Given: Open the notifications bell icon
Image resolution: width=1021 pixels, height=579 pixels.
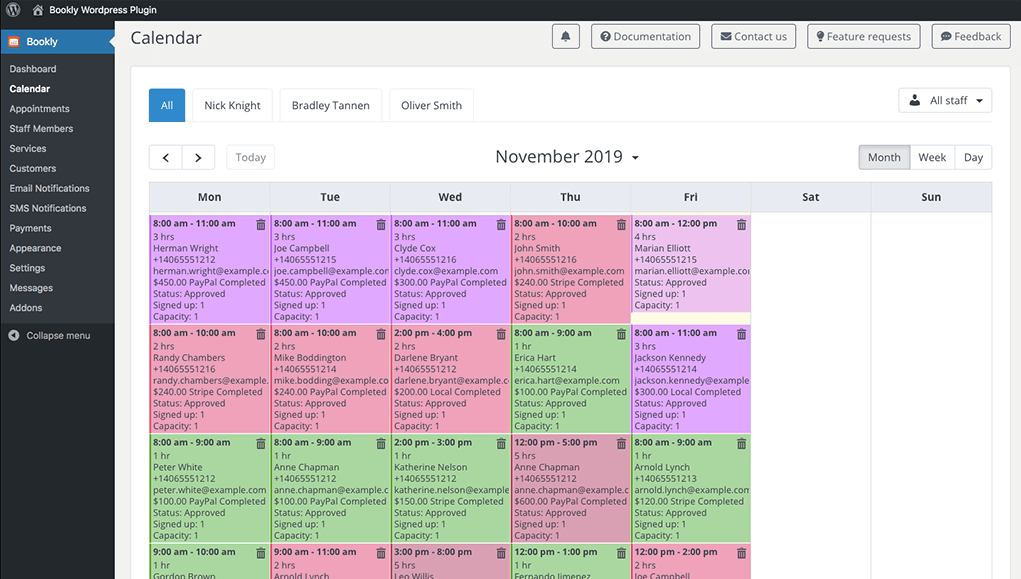Looking at the screenshot, I should pyautogui.click(x=565, y=36).
